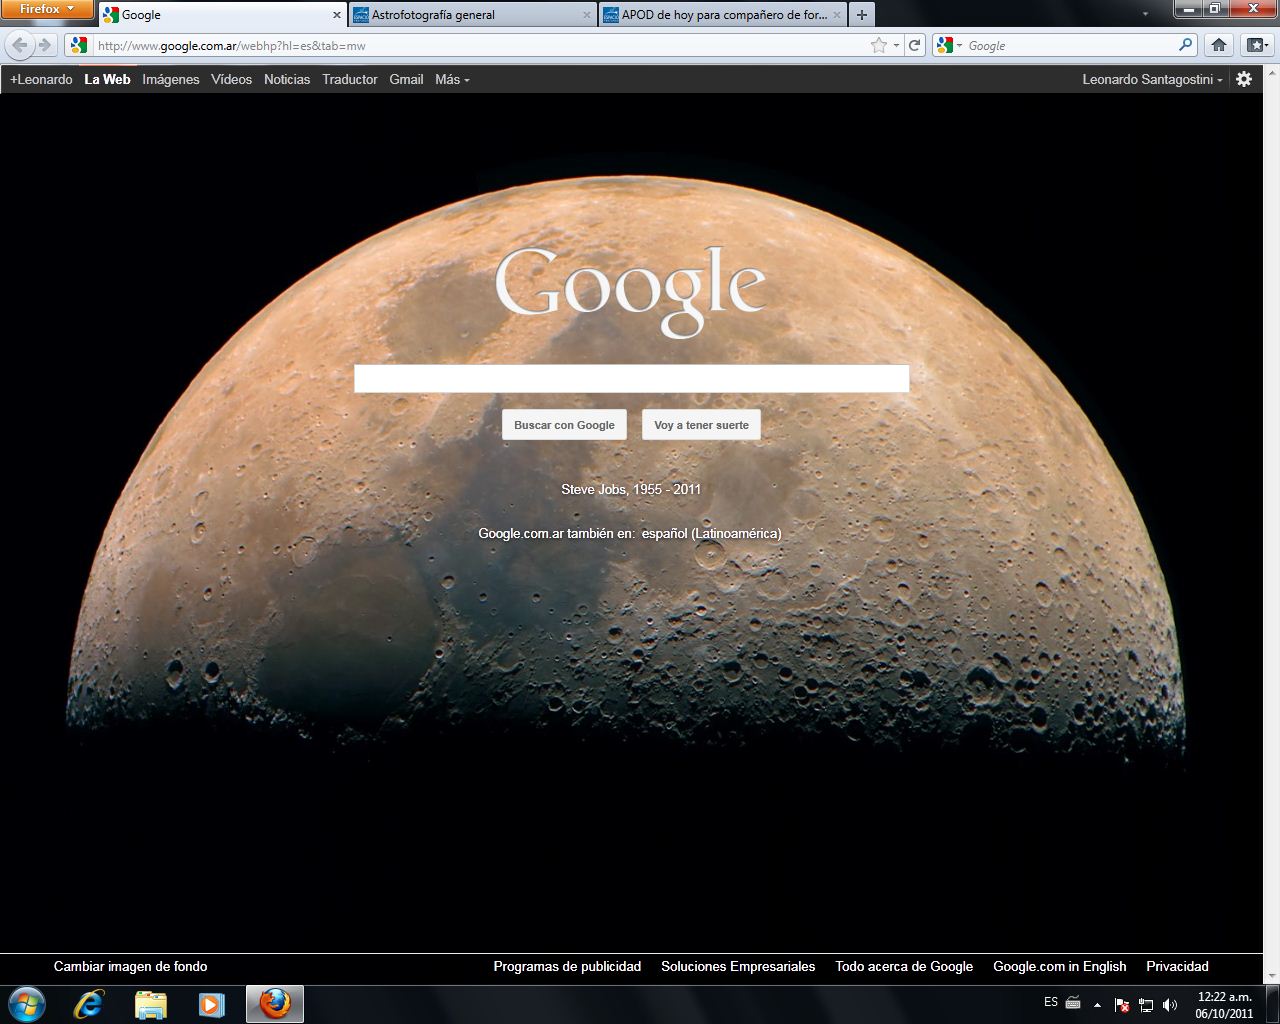Open Google options gear icon
This screenshot has height=1024, width=1280.
tap(1244, 79)
